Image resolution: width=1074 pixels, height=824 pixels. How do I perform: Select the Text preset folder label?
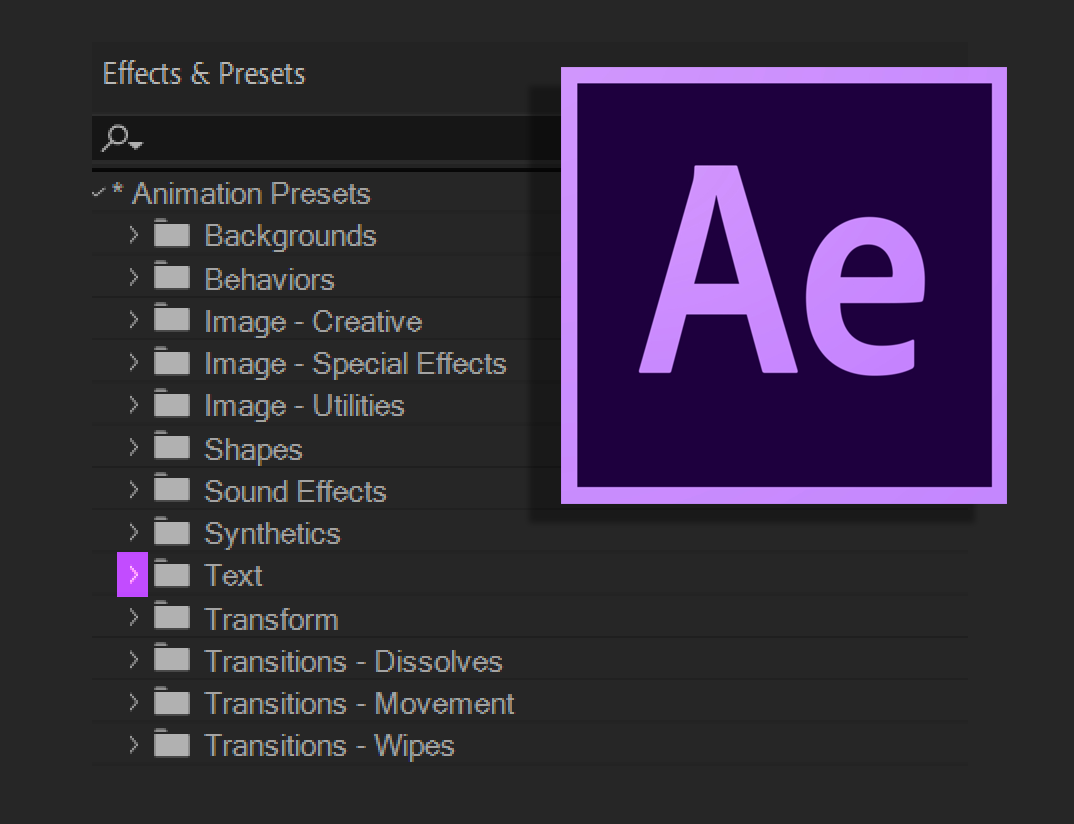point(233,575)
